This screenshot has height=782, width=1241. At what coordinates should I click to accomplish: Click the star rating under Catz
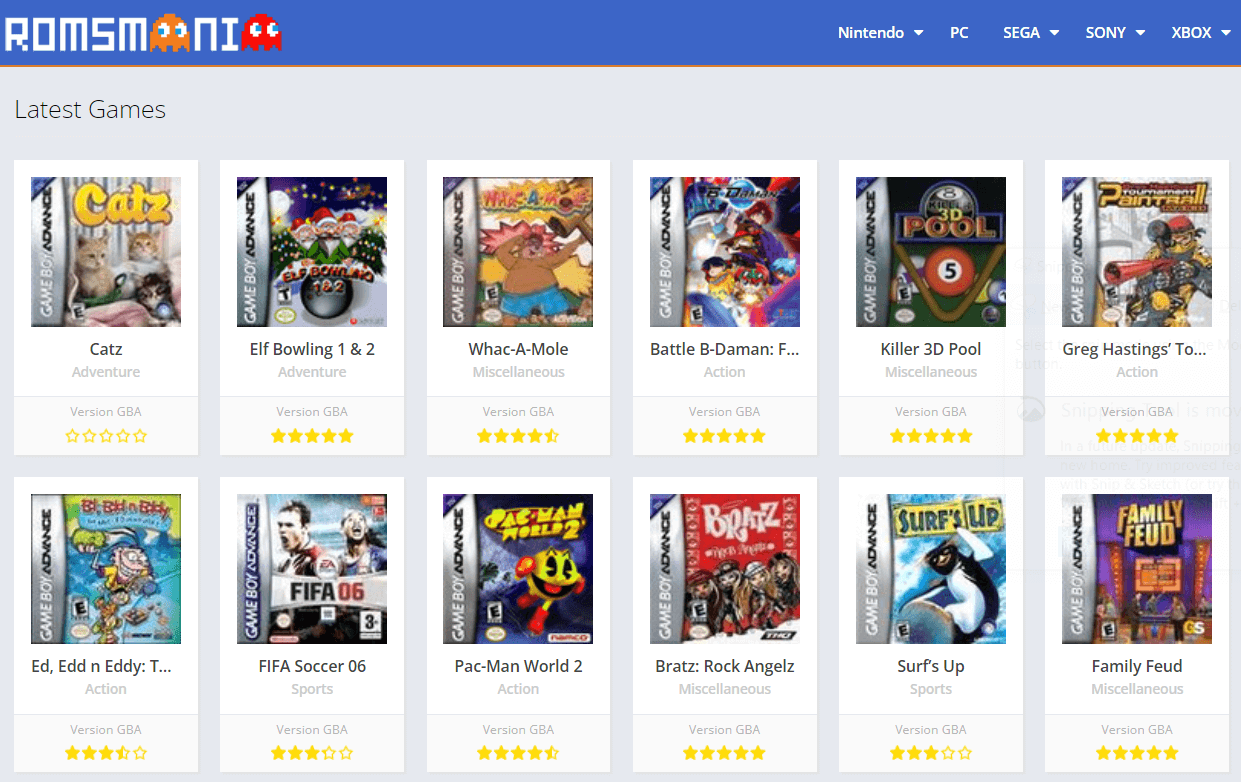point(106,436)
